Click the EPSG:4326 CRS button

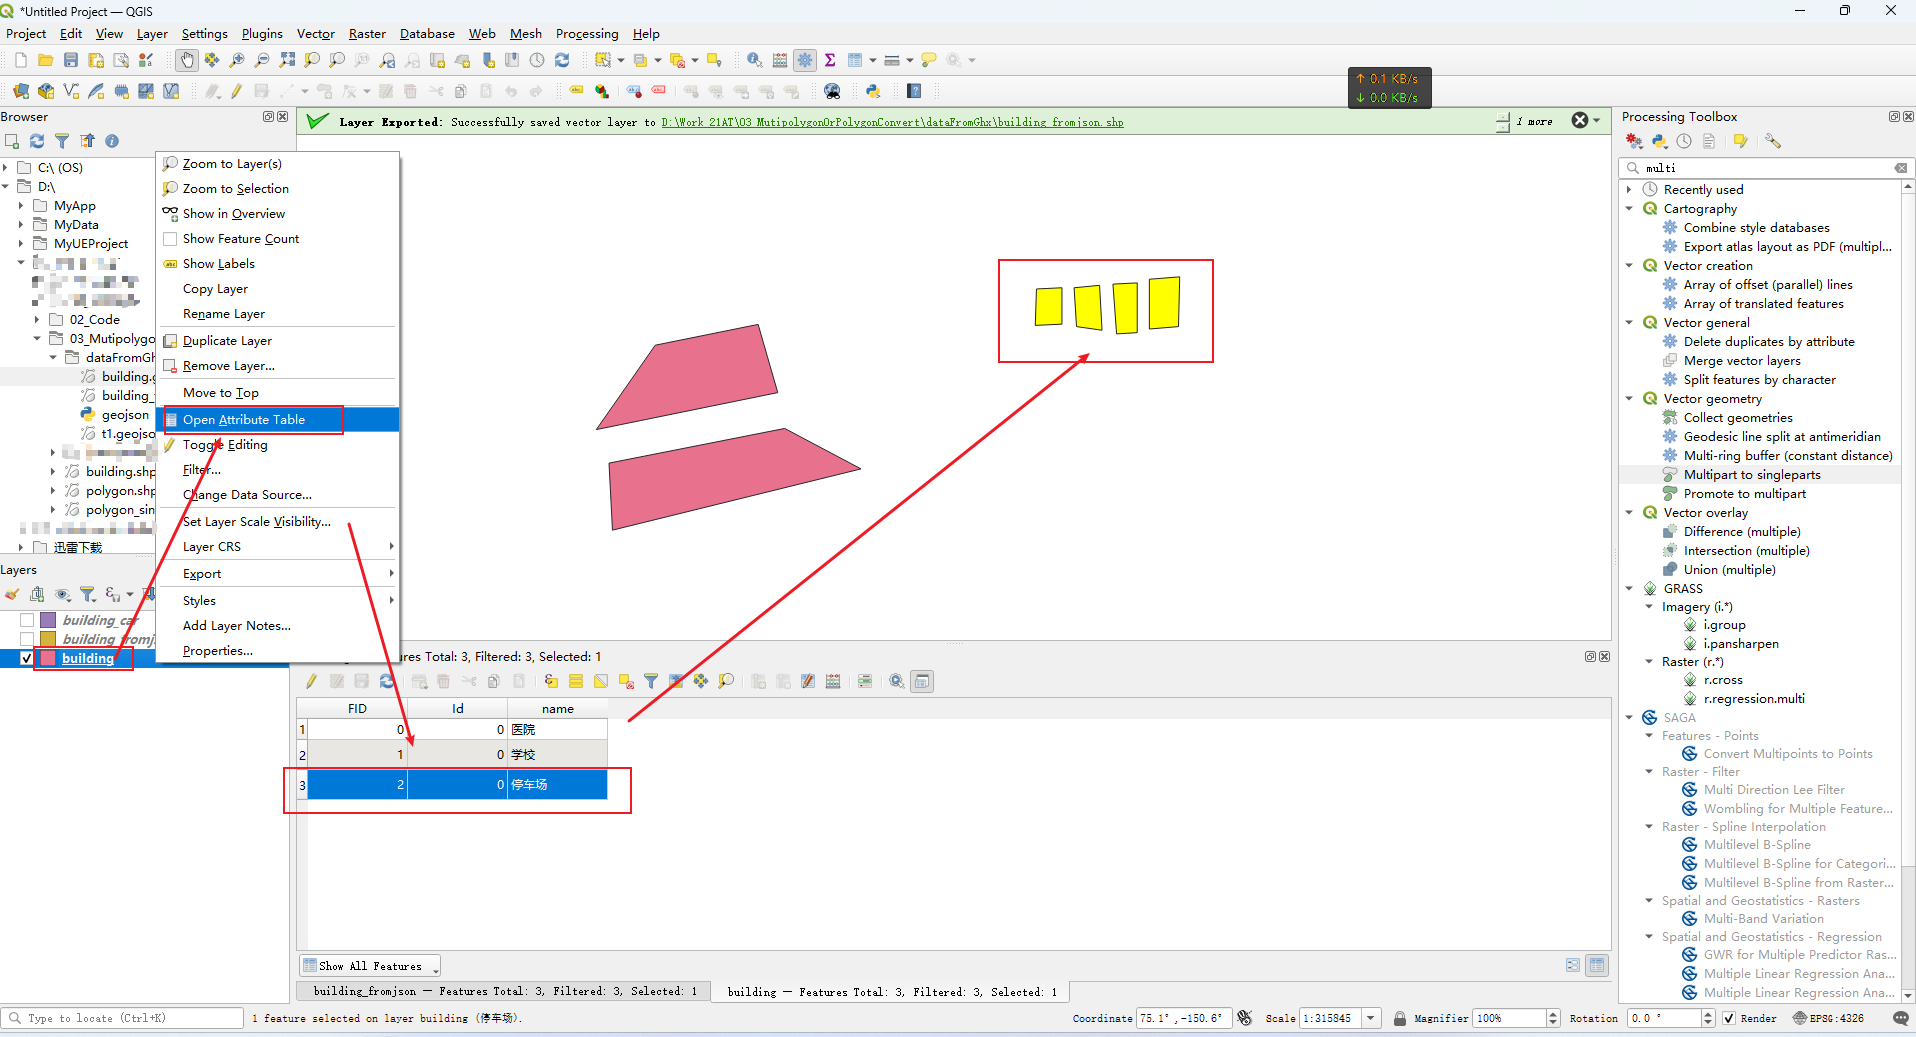pyautogui.click(x=1828, y=1018)
